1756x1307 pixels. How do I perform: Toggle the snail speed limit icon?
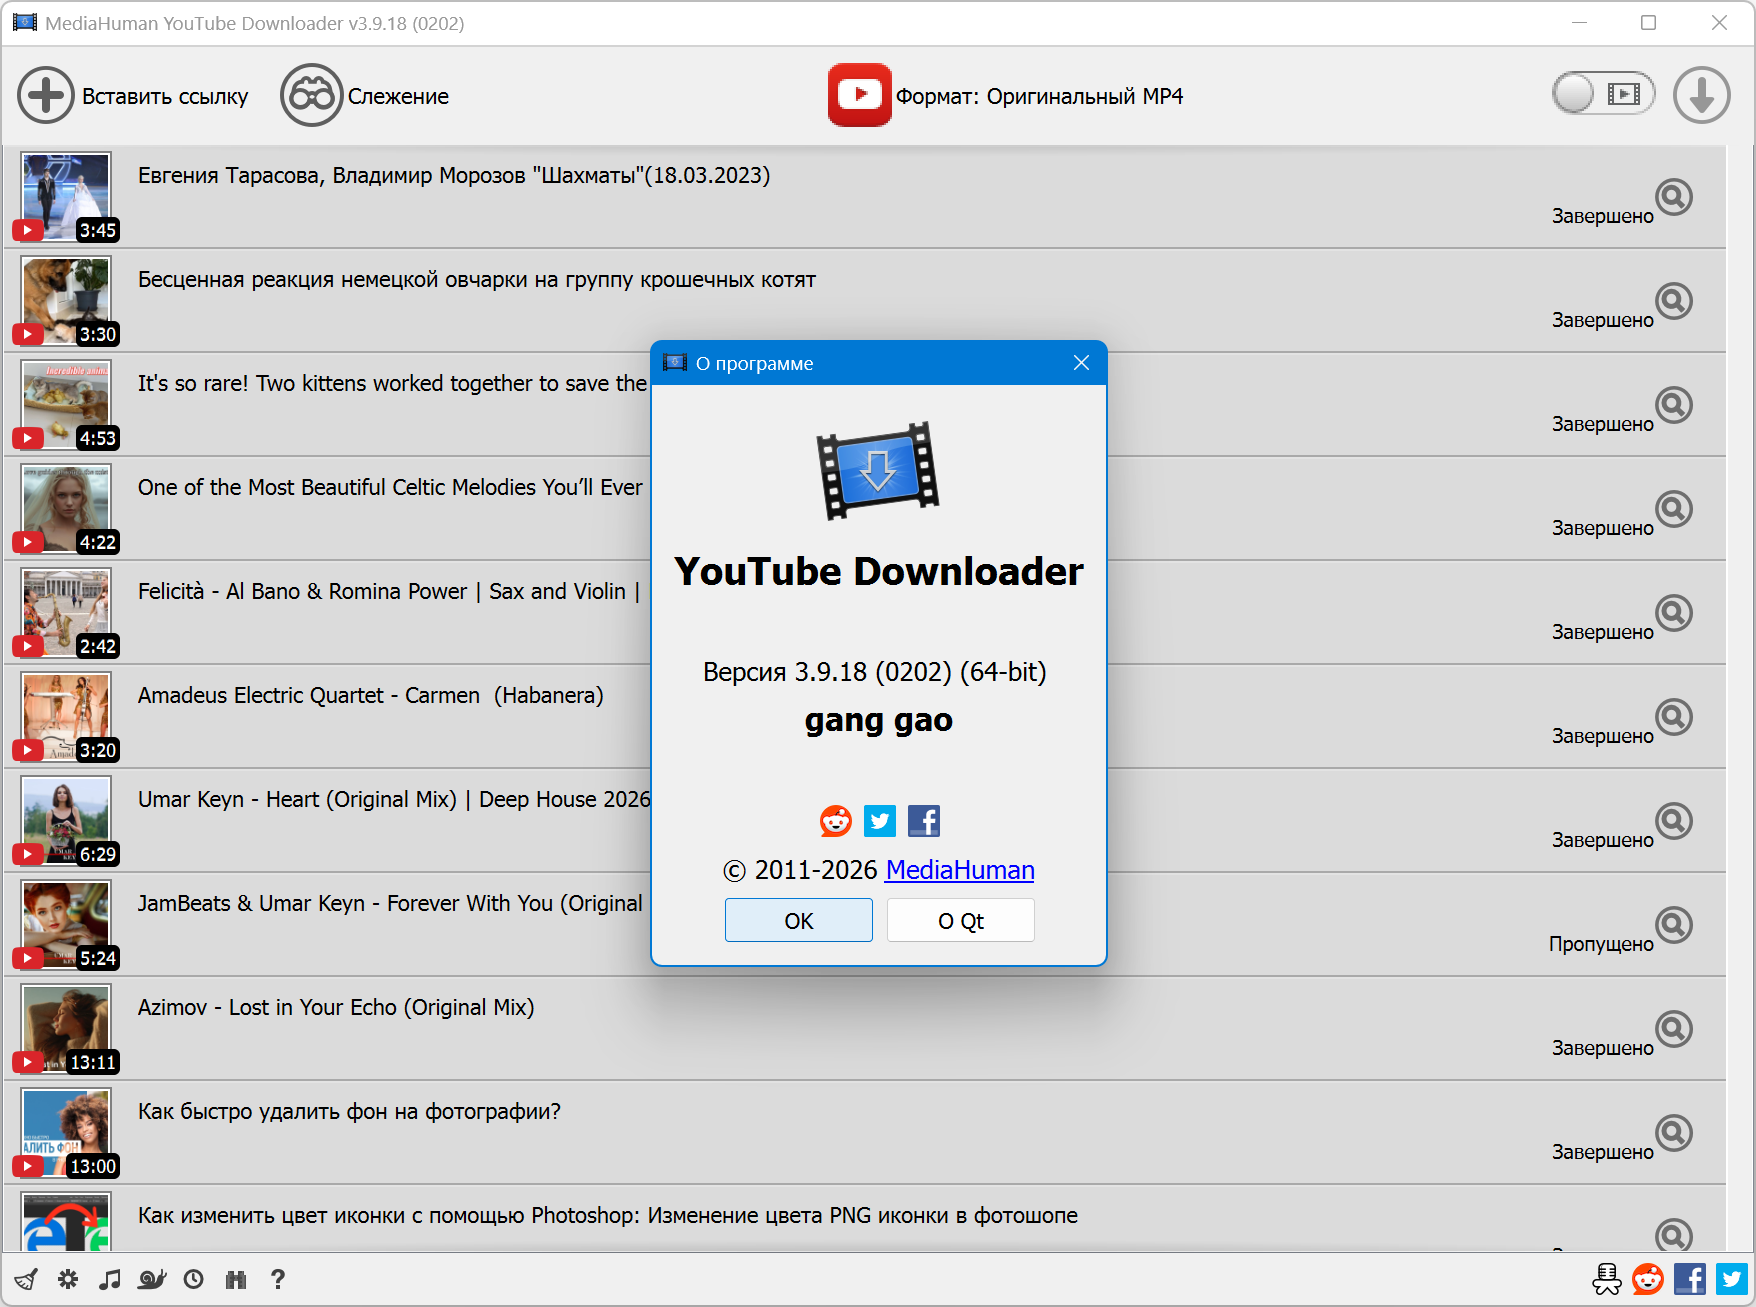152,1279
